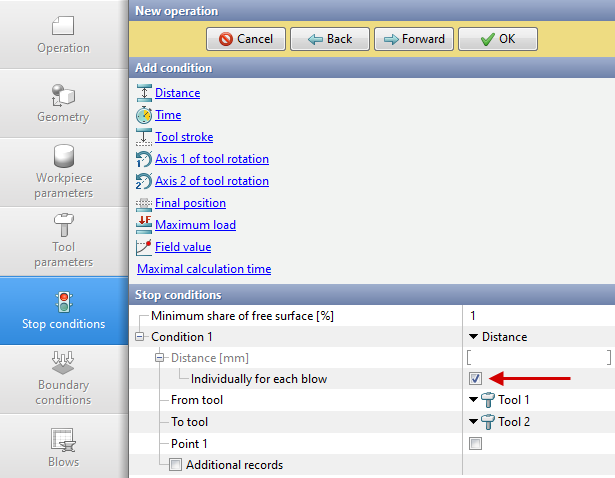615x478 pixels.
Task: Uncheck Individually for each blow
Action: pos(475,379)
